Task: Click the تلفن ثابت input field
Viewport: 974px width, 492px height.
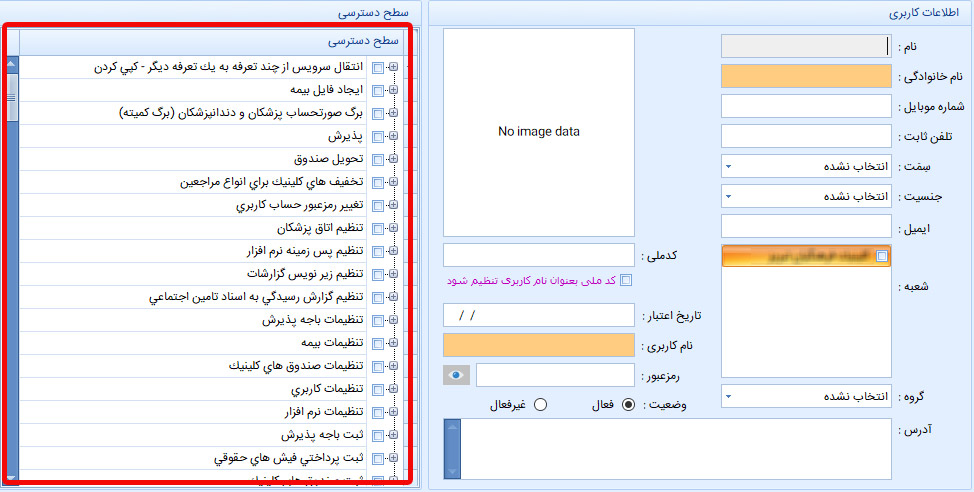Action: click(x=806, y=136)
